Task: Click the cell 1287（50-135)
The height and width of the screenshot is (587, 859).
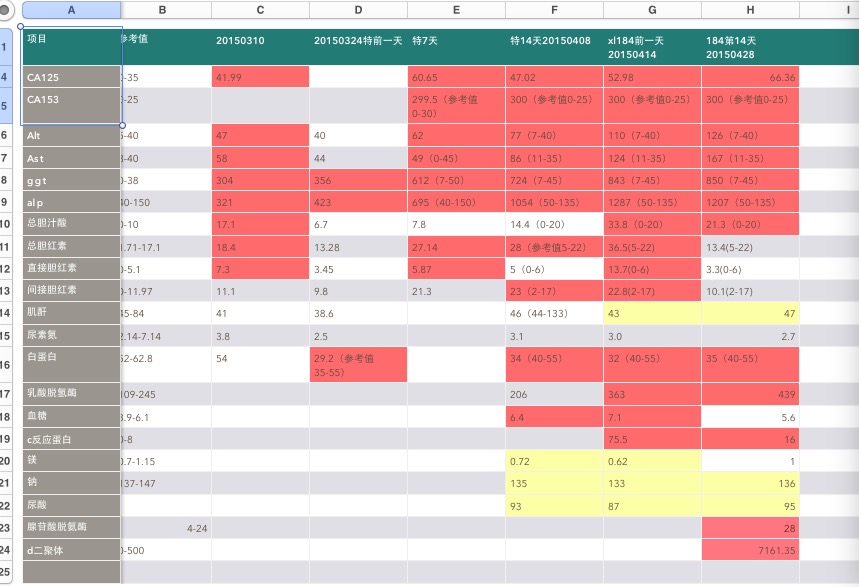Action: (x=652, y=202)
